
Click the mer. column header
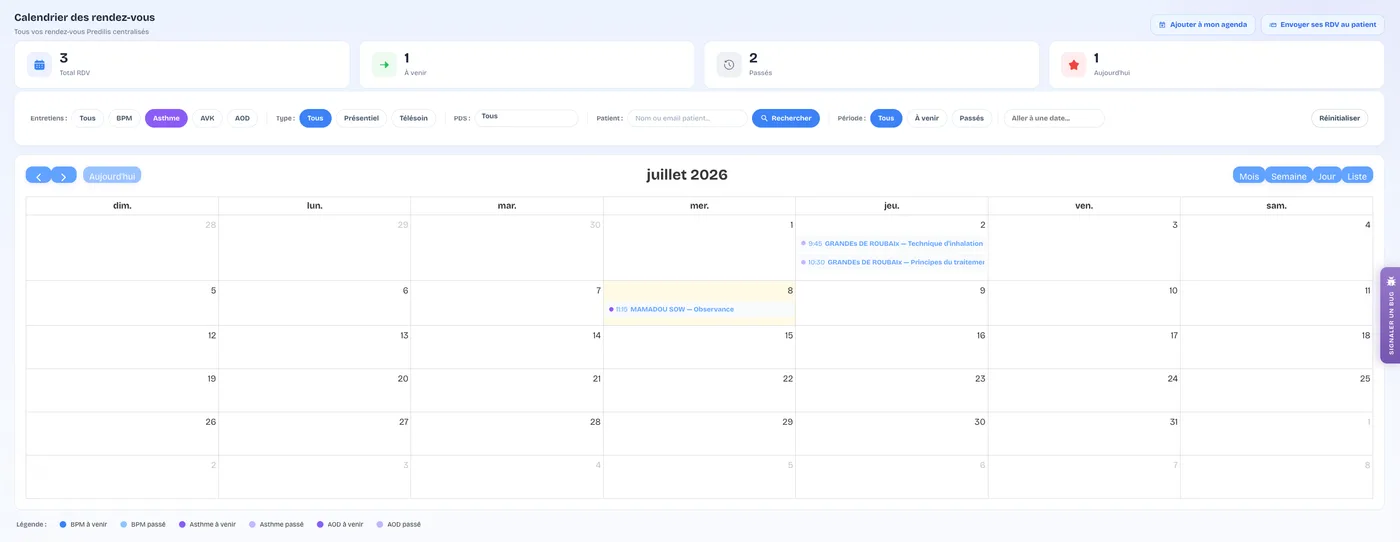tap(699, 206)
